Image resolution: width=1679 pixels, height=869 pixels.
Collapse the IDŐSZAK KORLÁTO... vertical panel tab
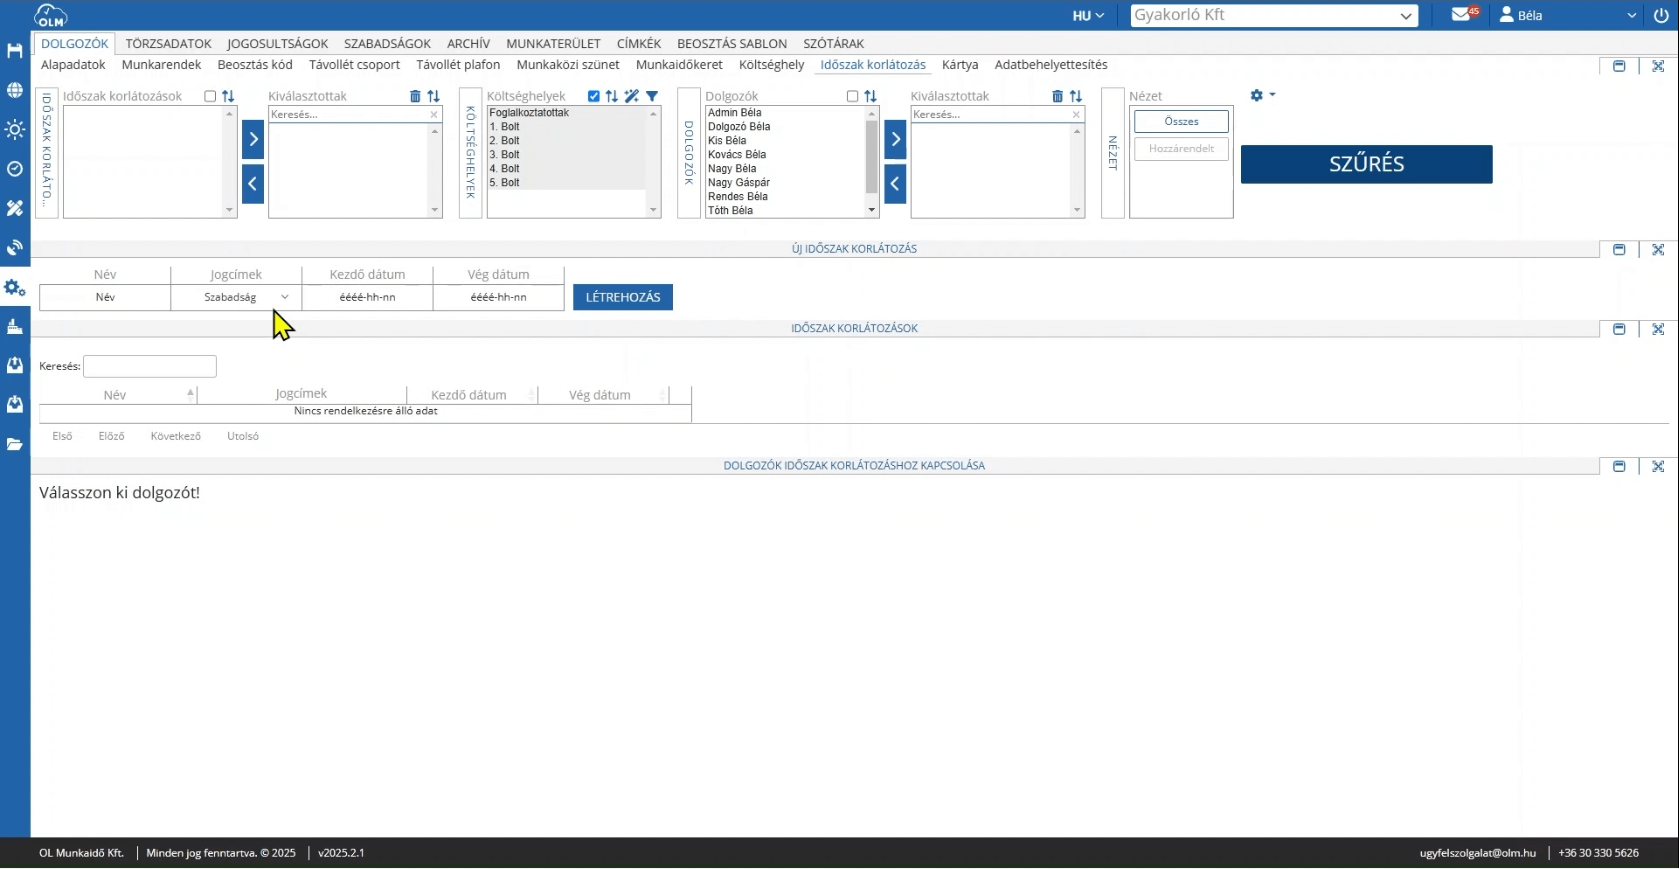click(46, 152)
